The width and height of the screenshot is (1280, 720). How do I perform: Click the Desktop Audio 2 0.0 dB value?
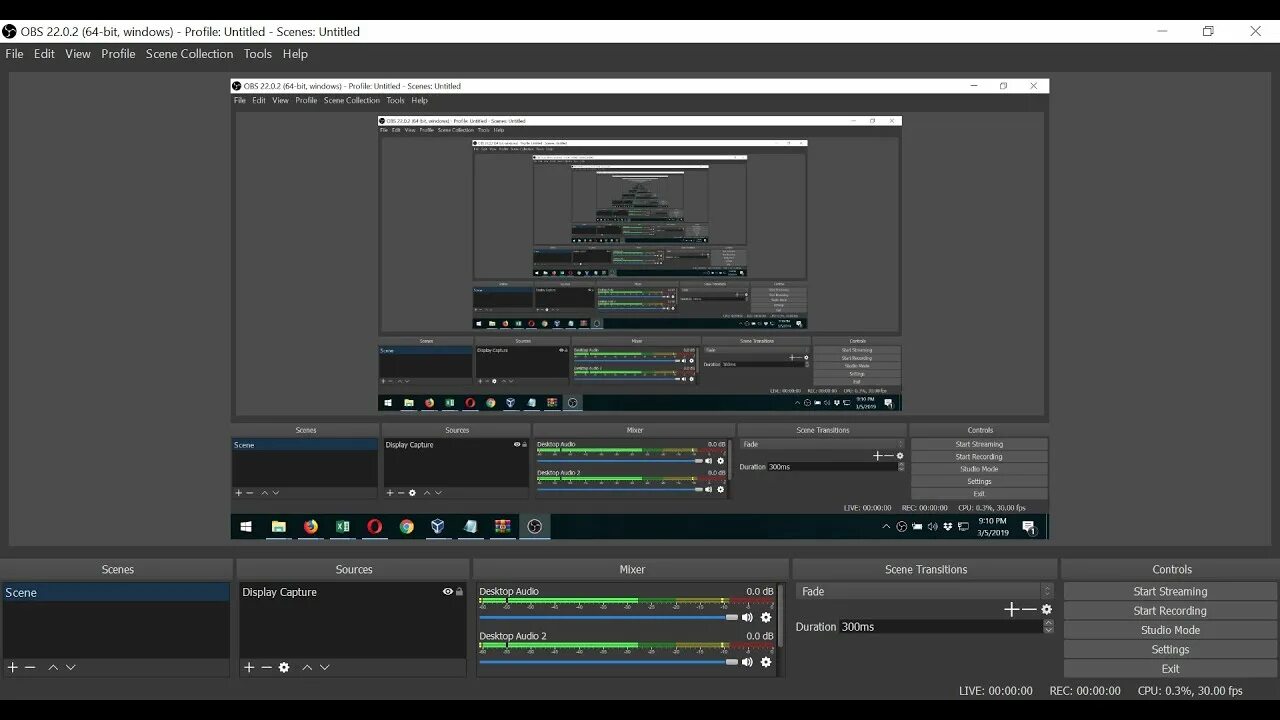pos(760,636)
